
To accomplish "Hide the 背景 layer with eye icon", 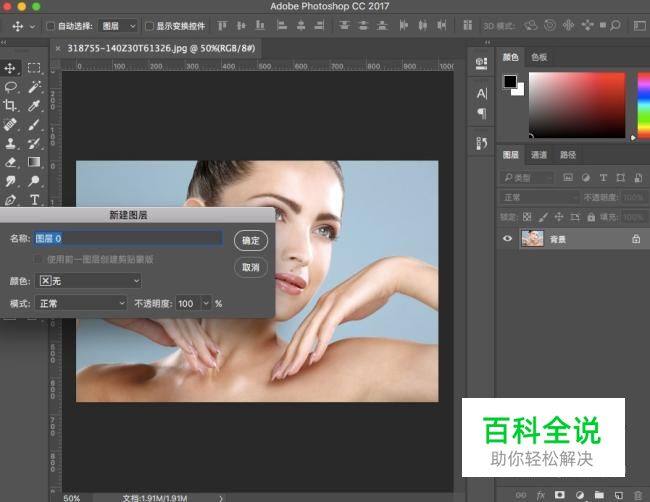I will point(508,239).
